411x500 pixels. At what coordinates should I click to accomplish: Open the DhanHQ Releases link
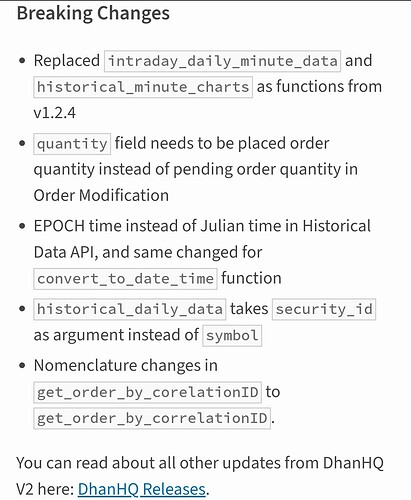142,489
